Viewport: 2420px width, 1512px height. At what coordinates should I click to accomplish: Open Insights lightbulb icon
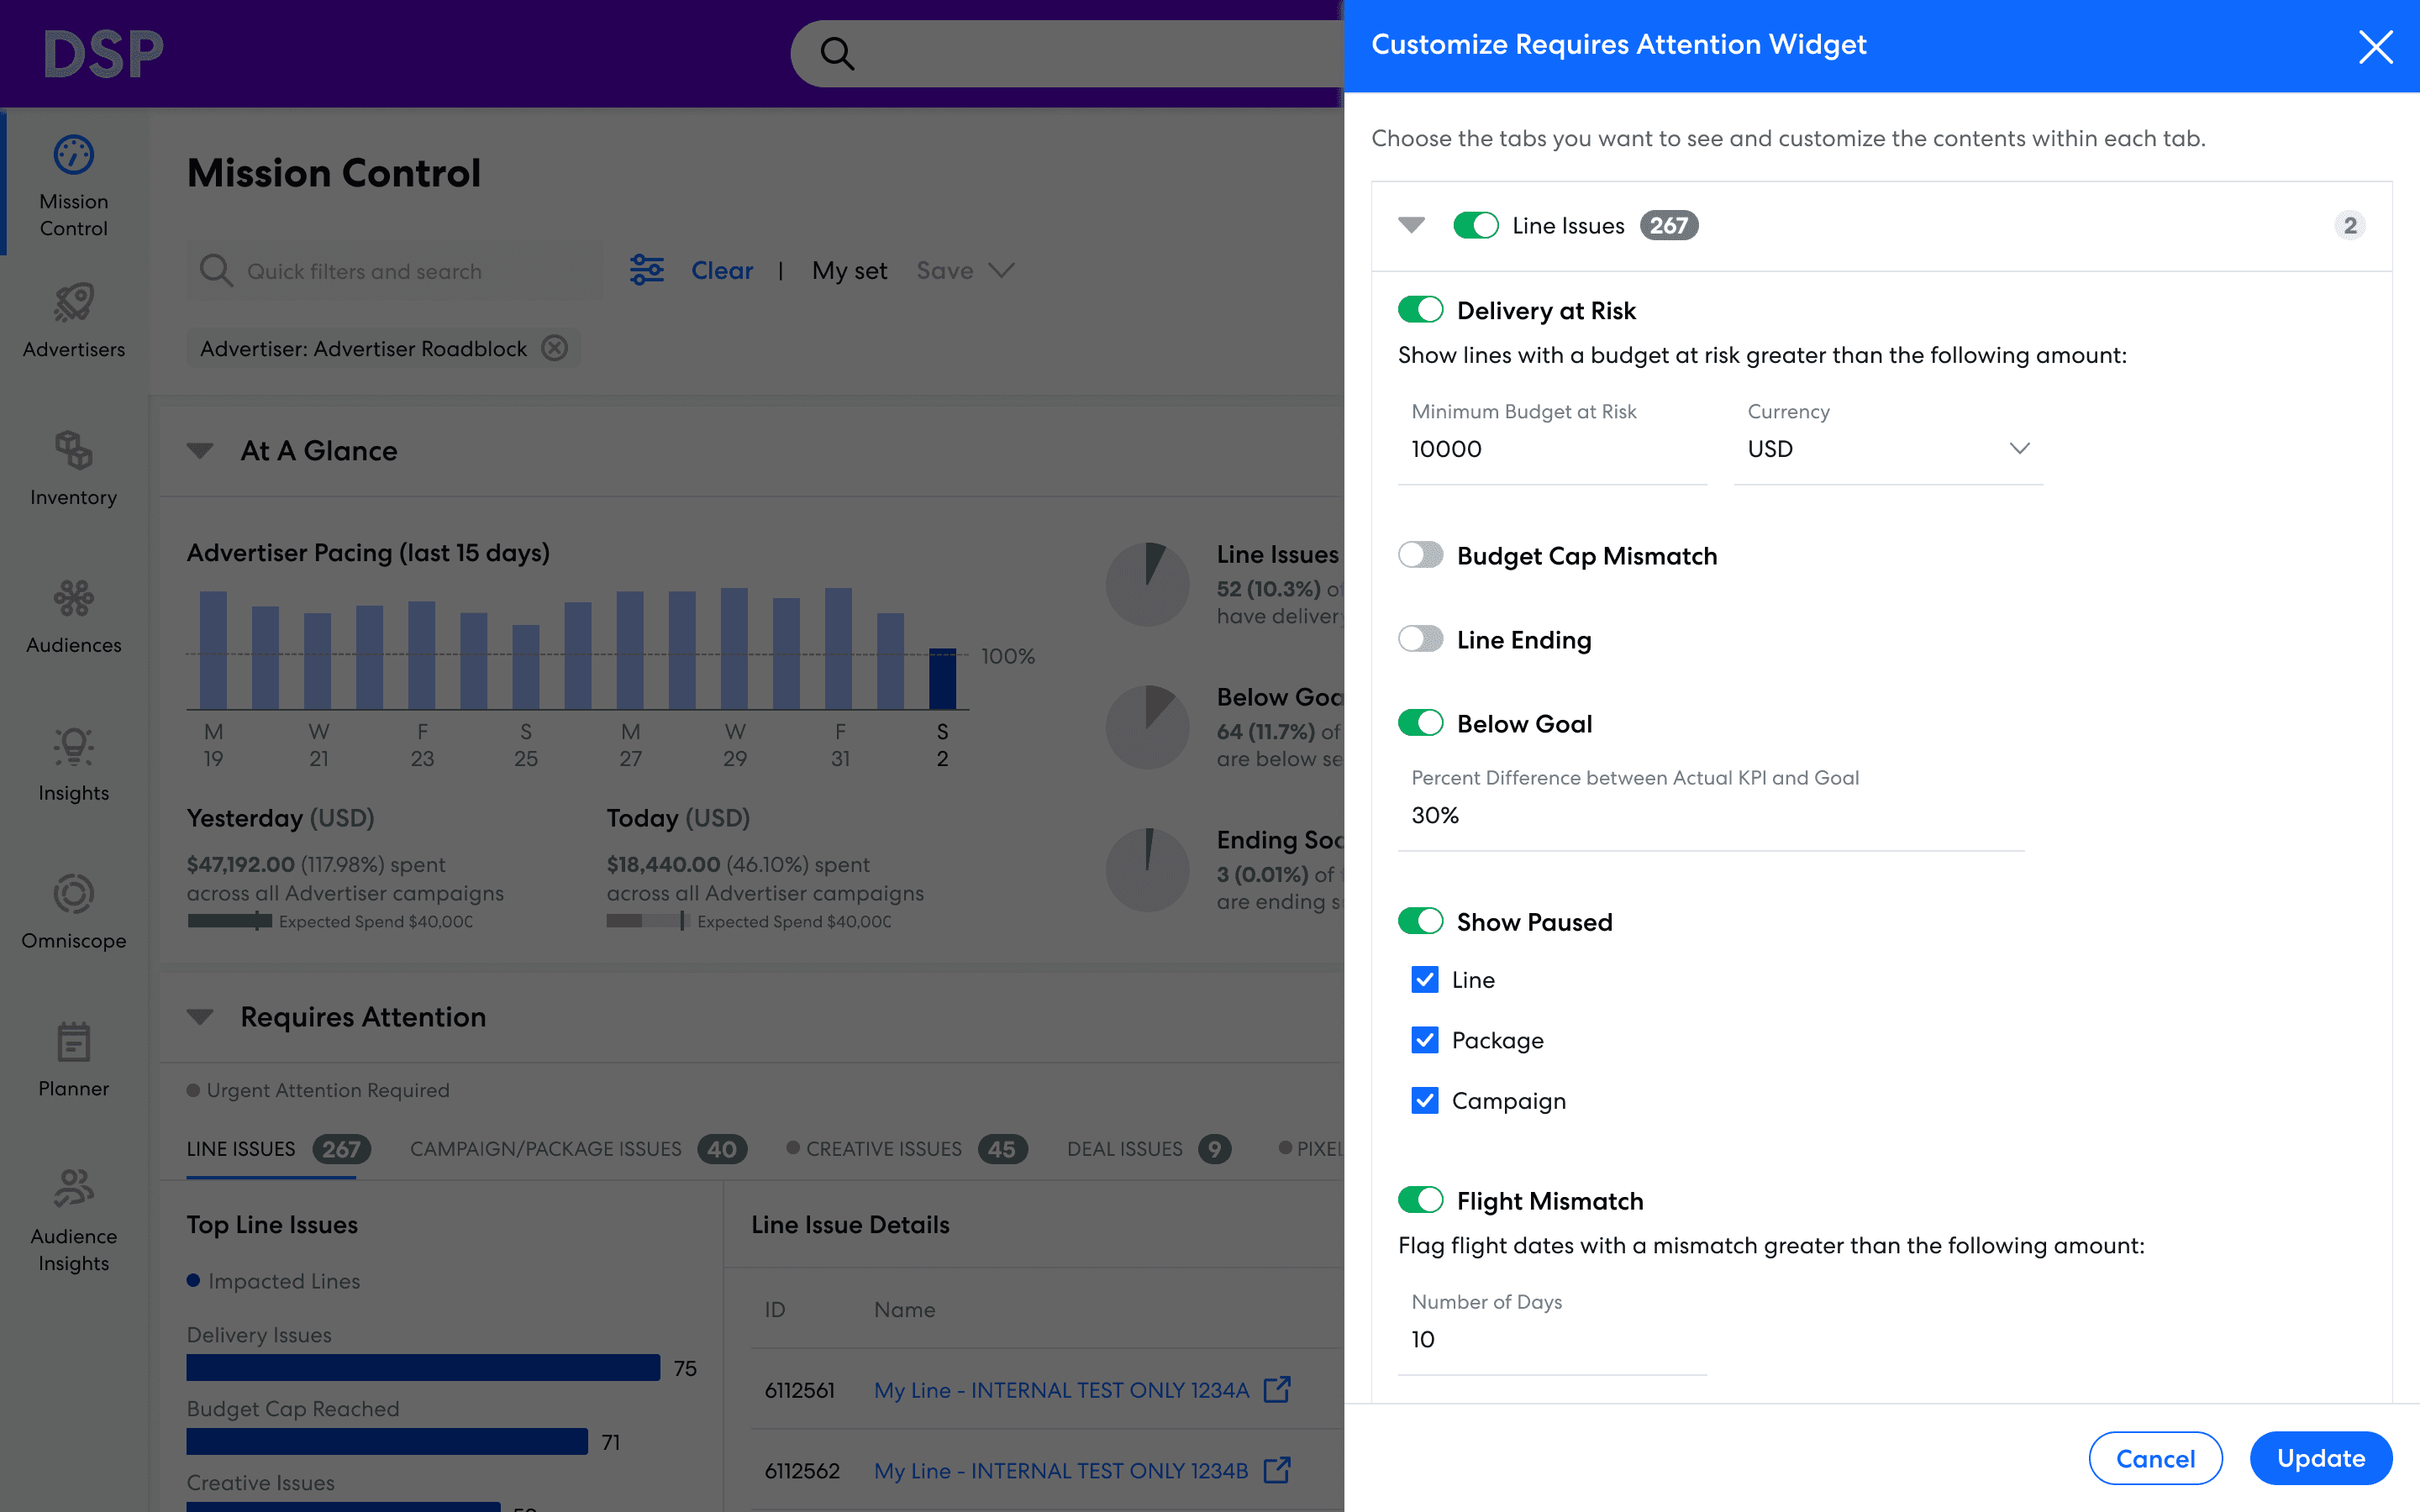click(73, 747)
